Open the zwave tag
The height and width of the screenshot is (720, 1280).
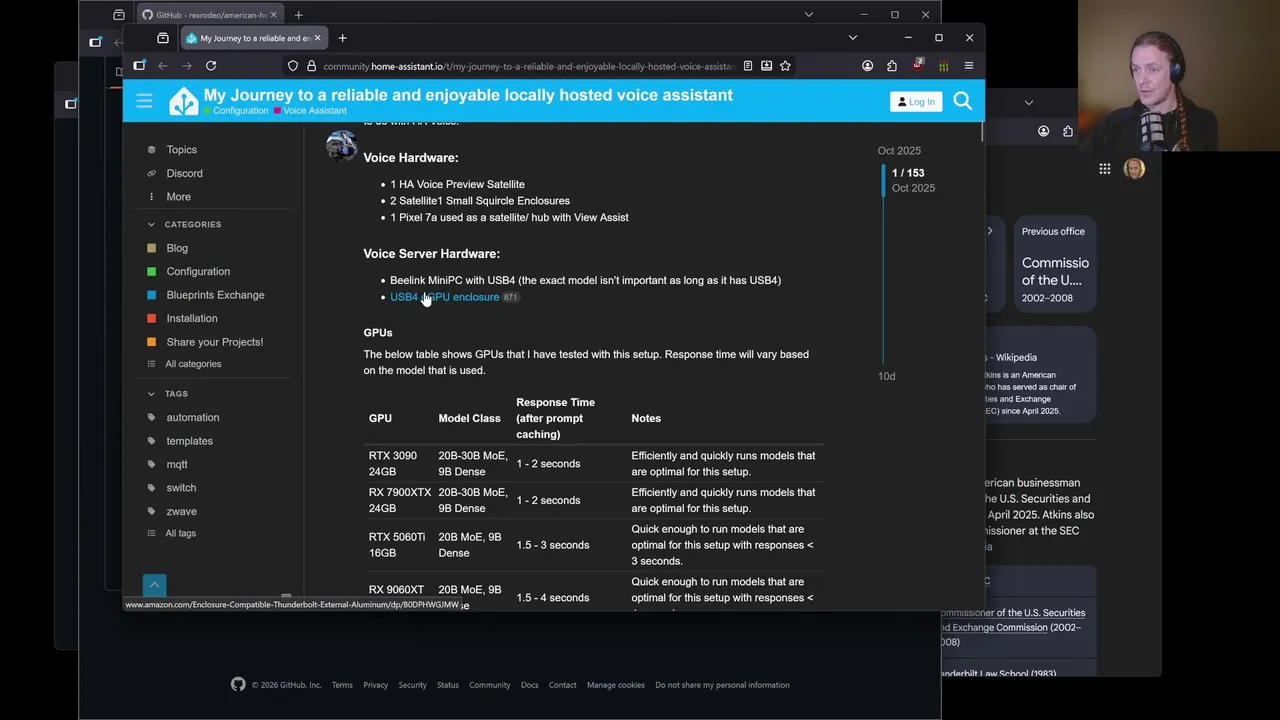(181, 511)
